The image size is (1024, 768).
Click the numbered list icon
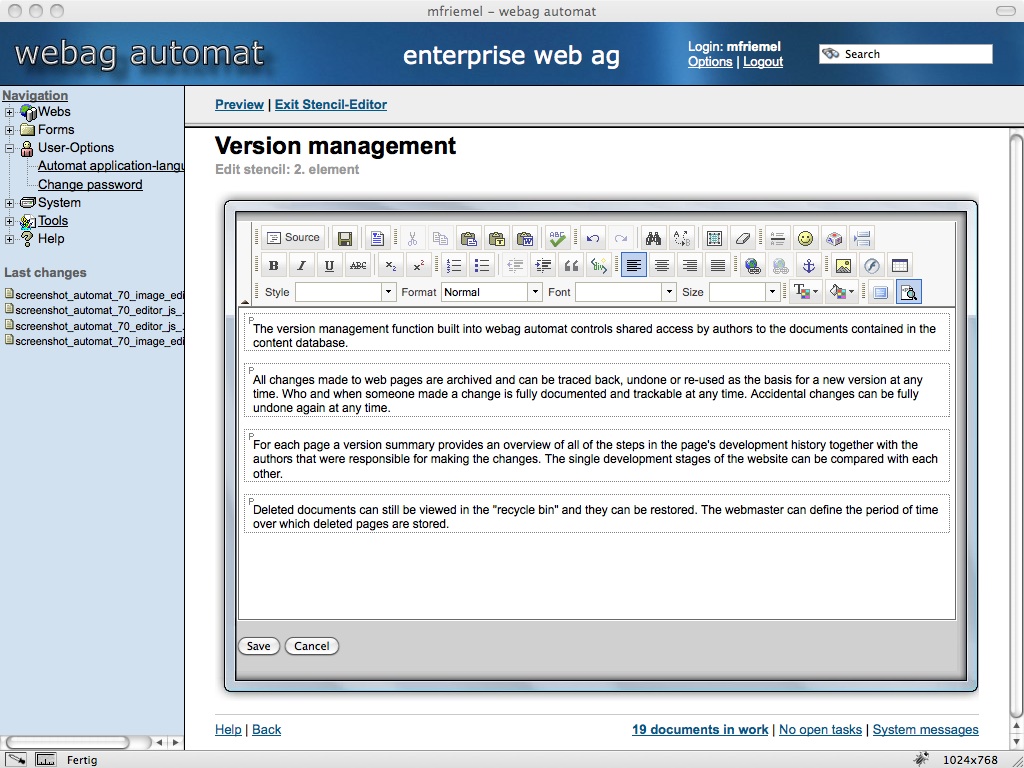(x=453, y=265)
